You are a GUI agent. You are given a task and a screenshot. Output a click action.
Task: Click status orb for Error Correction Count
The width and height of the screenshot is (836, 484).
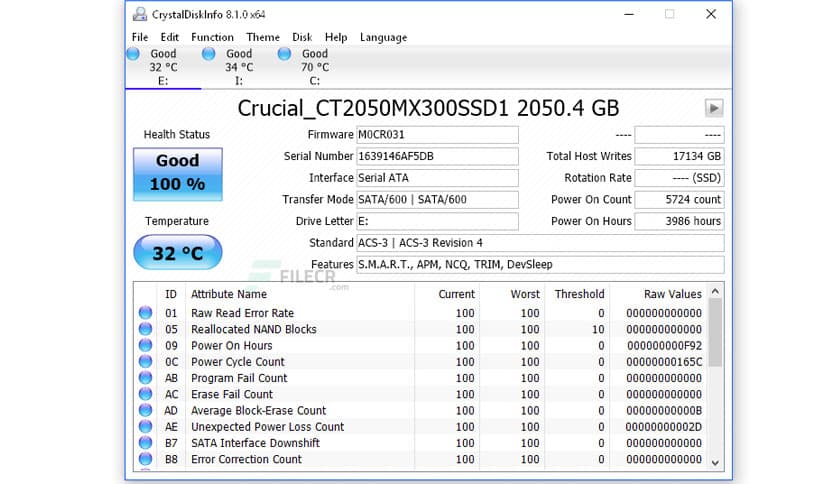pyautogui.click(x=145, y=459)
